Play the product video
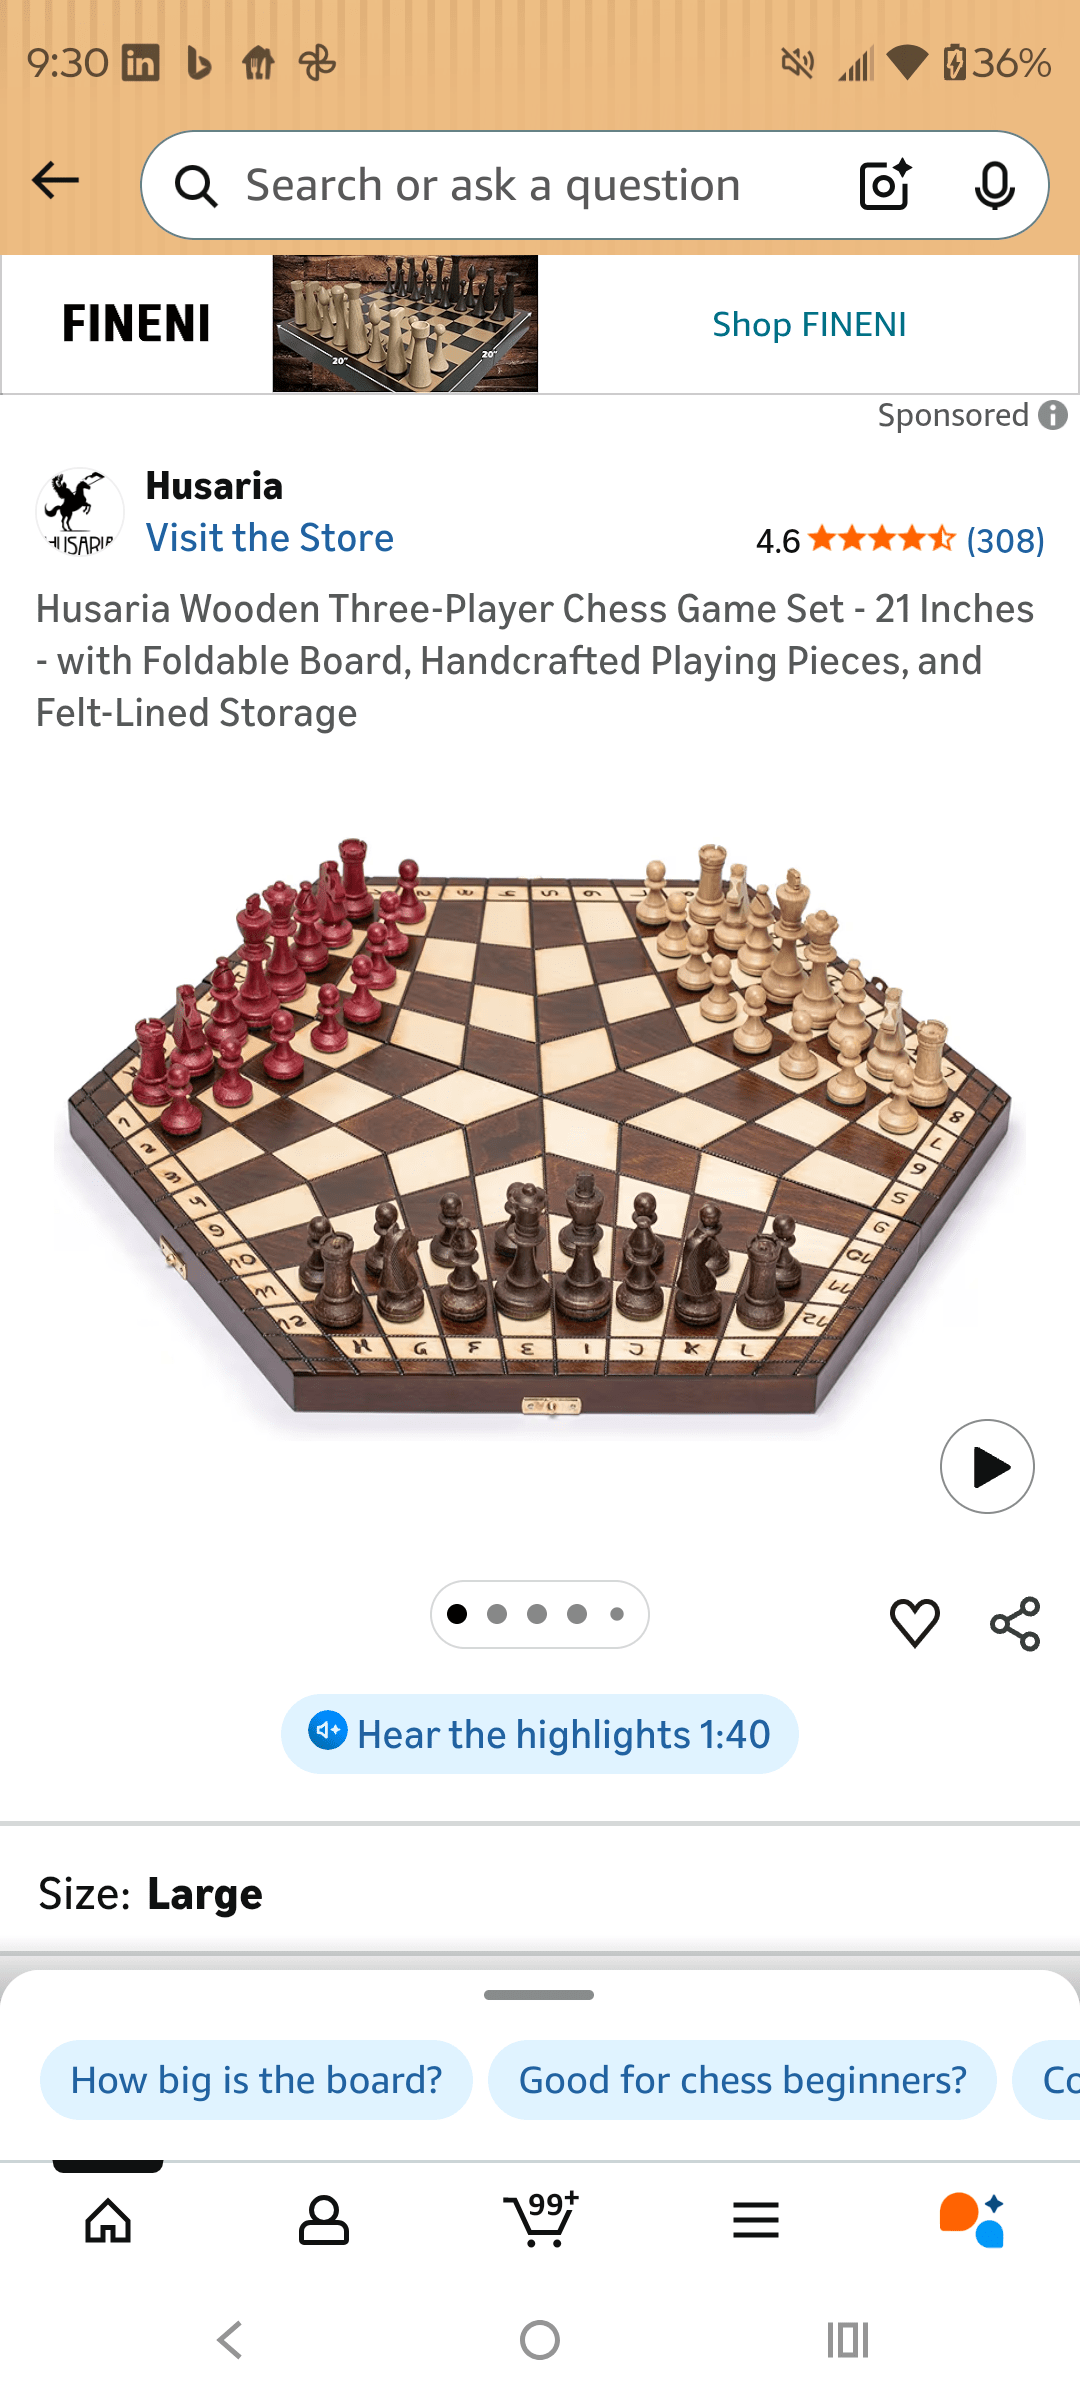 point(987,1466)
